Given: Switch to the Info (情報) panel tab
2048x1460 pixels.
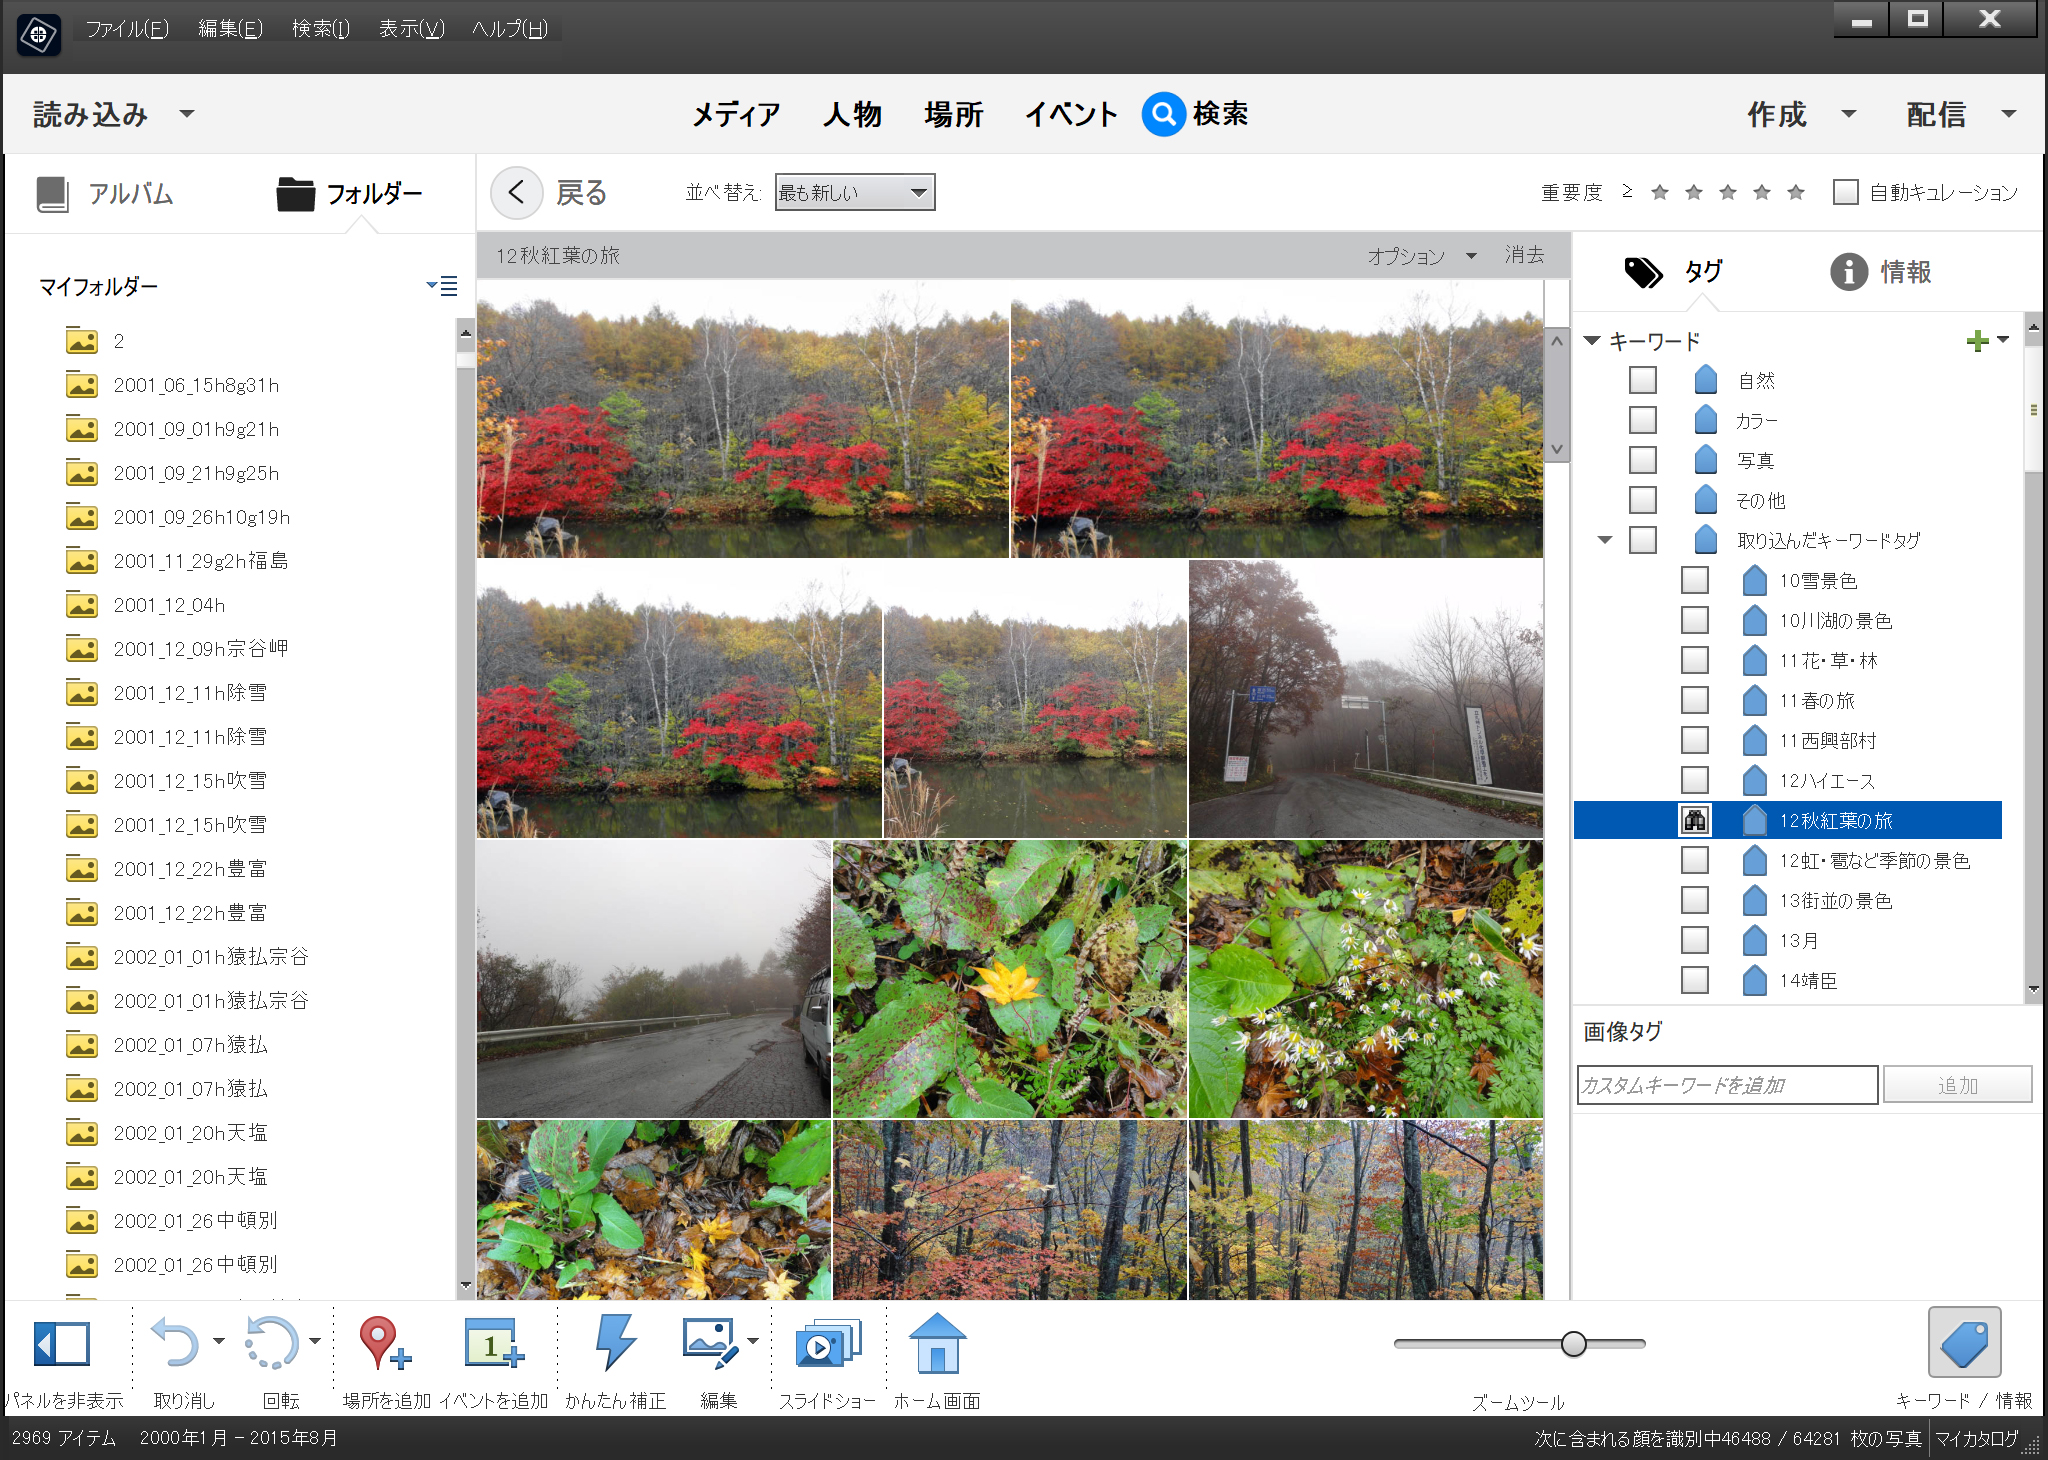Looking at the screenshot, I should coord(1881,271).
